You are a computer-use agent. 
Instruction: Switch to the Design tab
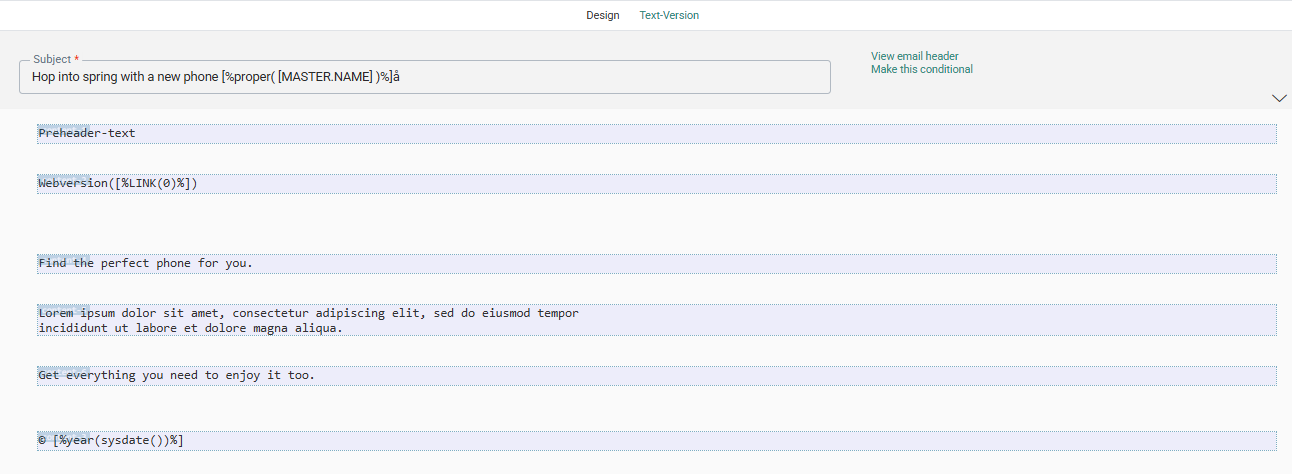[602, 15]
